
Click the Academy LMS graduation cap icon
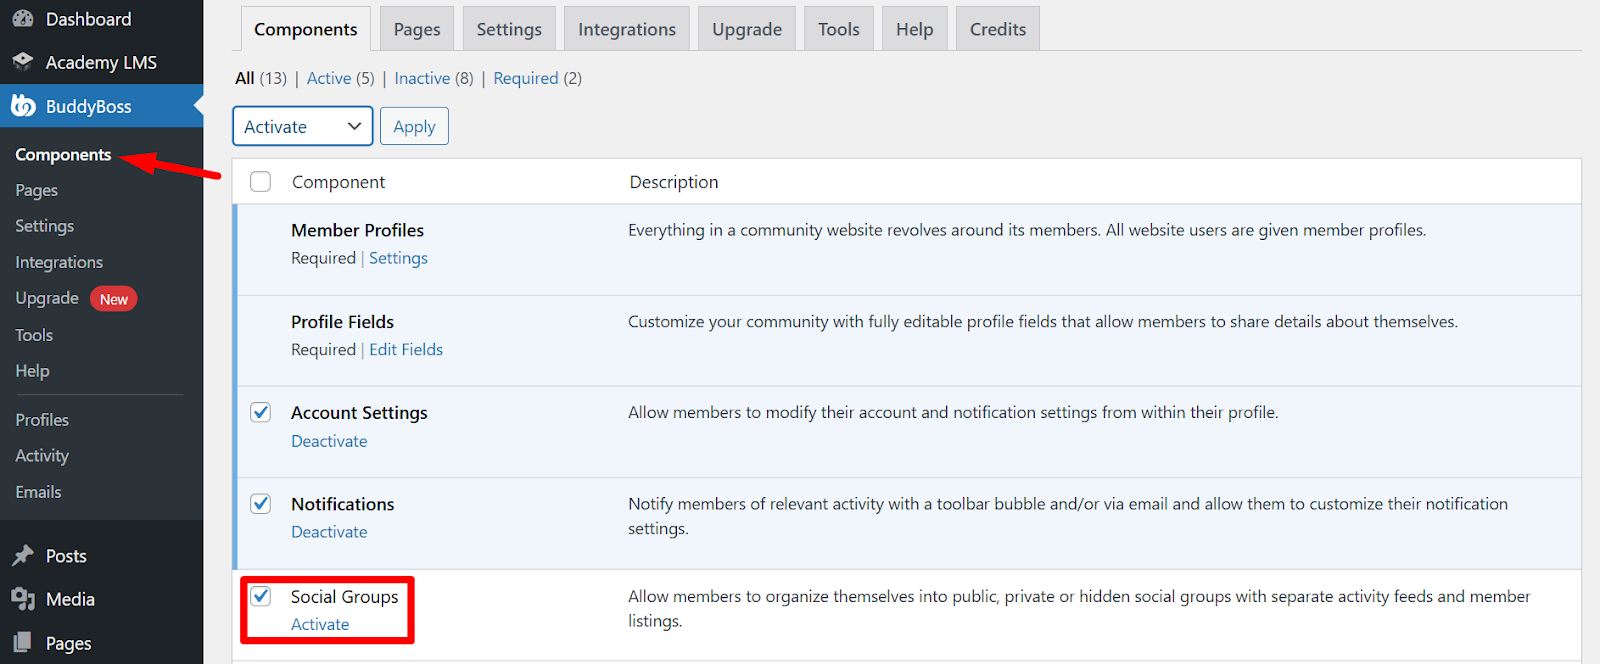pos(23,62)
